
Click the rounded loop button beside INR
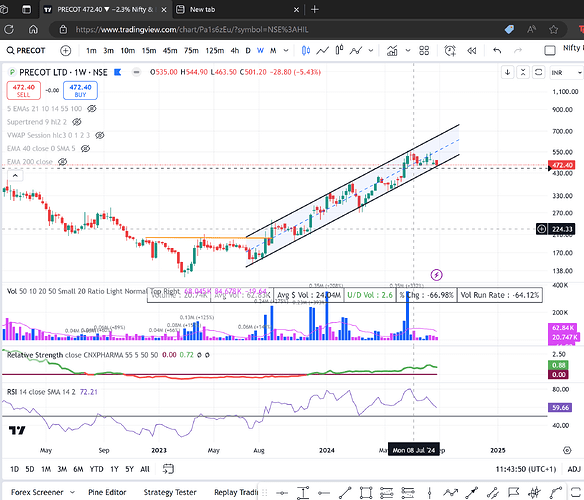tap(539, 72)
